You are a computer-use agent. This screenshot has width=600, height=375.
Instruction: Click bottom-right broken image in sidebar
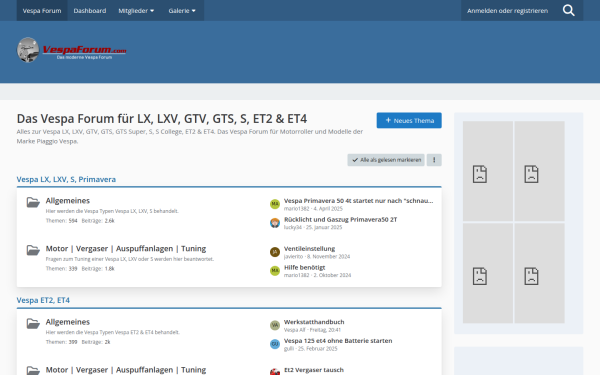pos(540,273)
